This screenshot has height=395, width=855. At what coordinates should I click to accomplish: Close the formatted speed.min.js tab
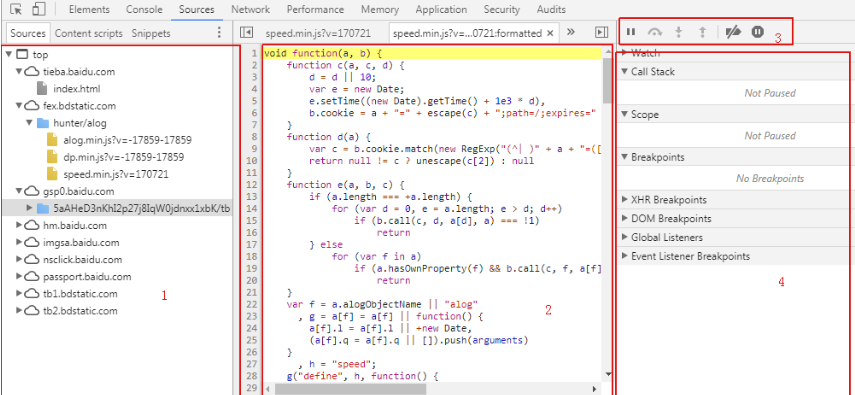[550, 33]
